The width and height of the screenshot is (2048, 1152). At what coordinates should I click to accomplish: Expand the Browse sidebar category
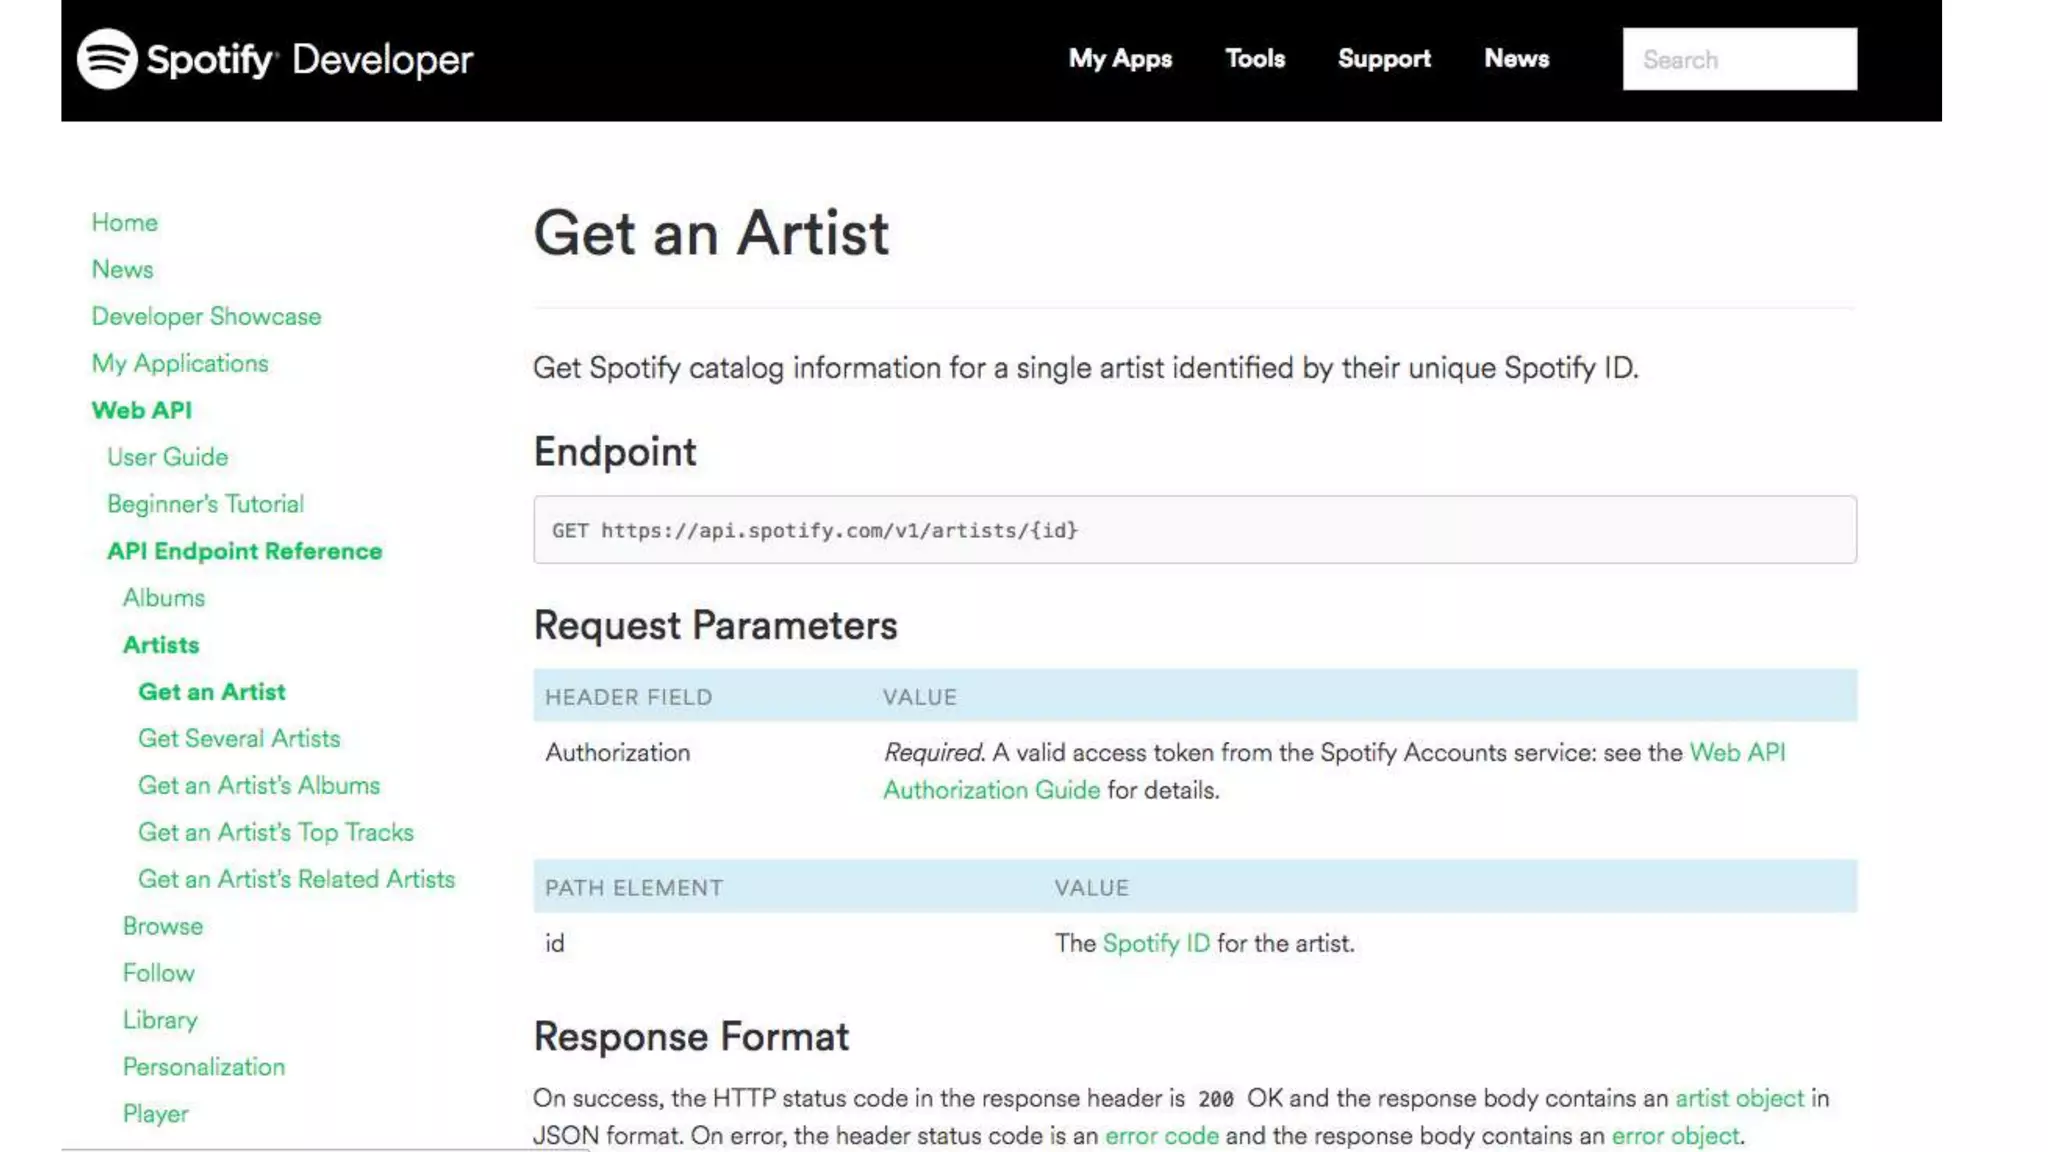[162, 926]
